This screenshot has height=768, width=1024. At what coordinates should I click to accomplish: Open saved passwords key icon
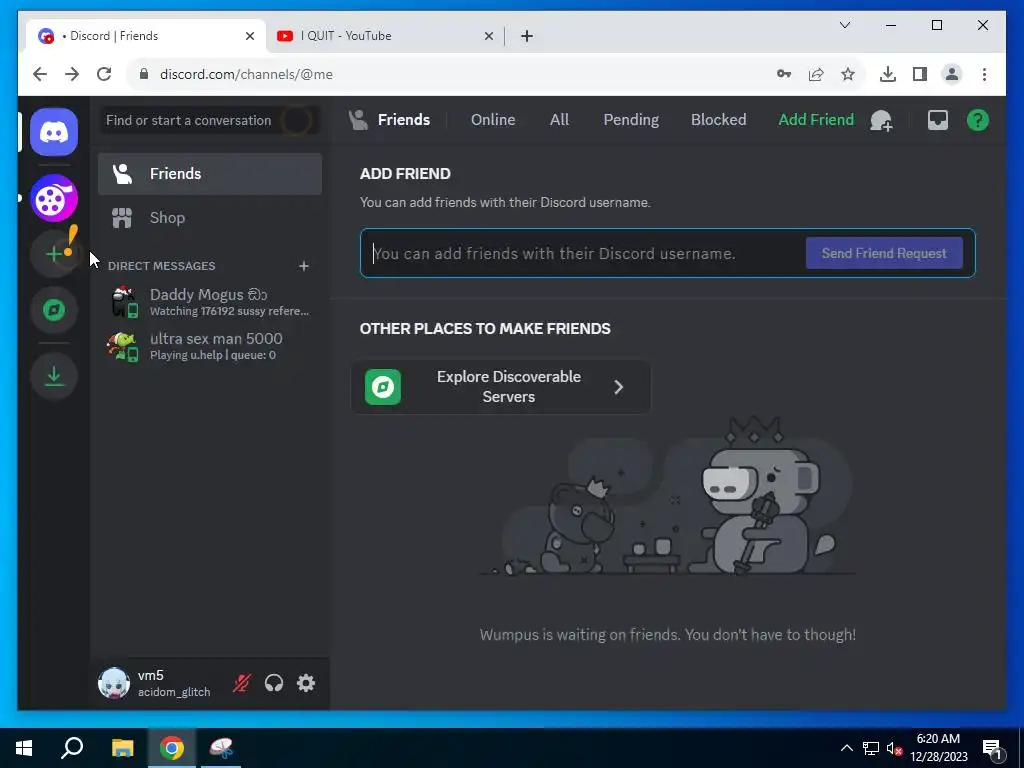pos(784,74)
